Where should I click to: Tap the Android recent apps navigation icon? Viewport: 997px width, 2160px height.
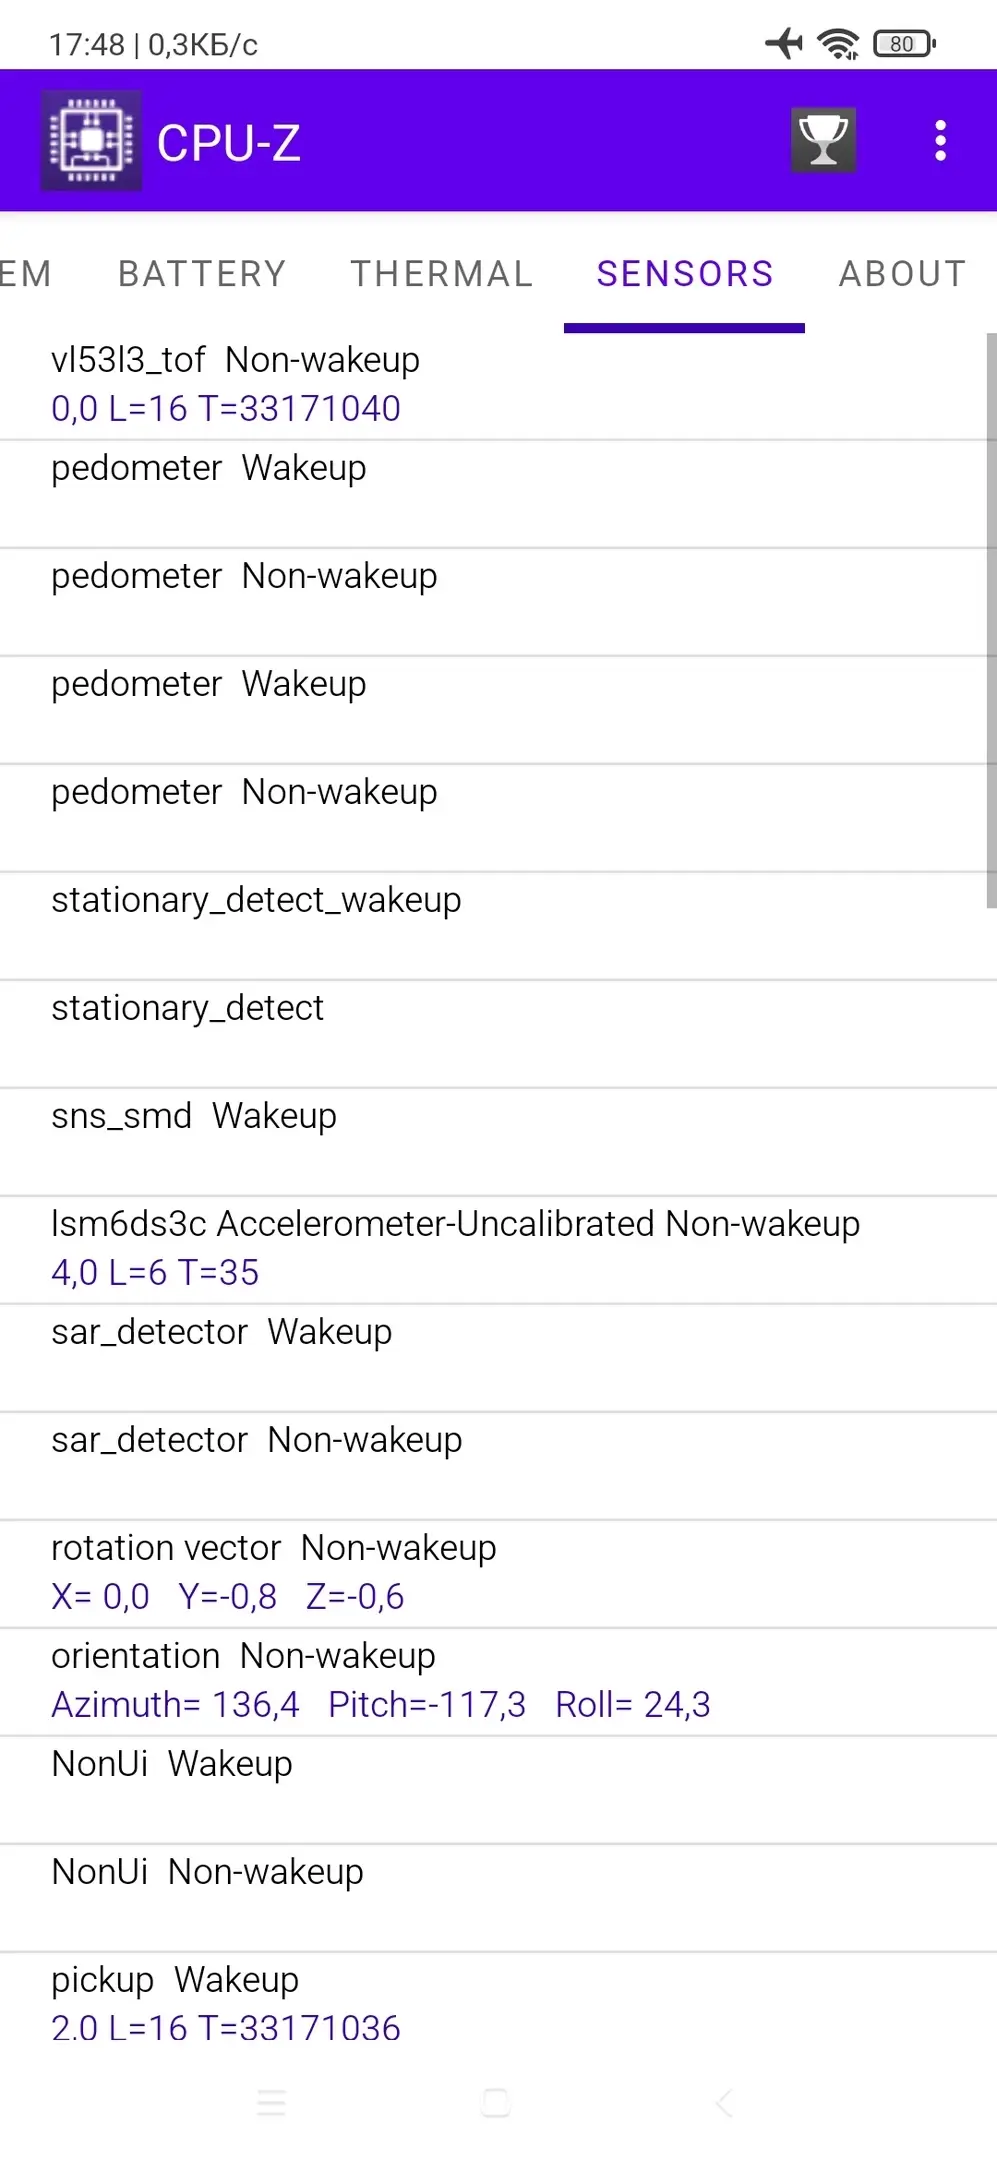(x=271, y=2102)
